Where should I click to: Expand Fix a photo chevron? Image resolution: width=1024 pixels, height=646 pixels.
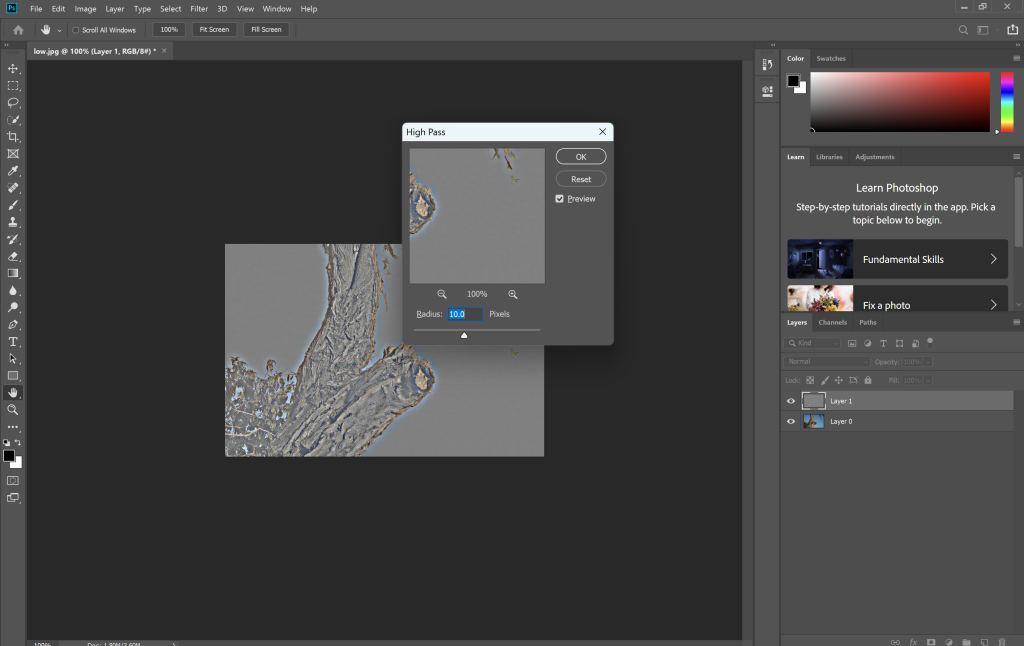(x=993, y=304)
